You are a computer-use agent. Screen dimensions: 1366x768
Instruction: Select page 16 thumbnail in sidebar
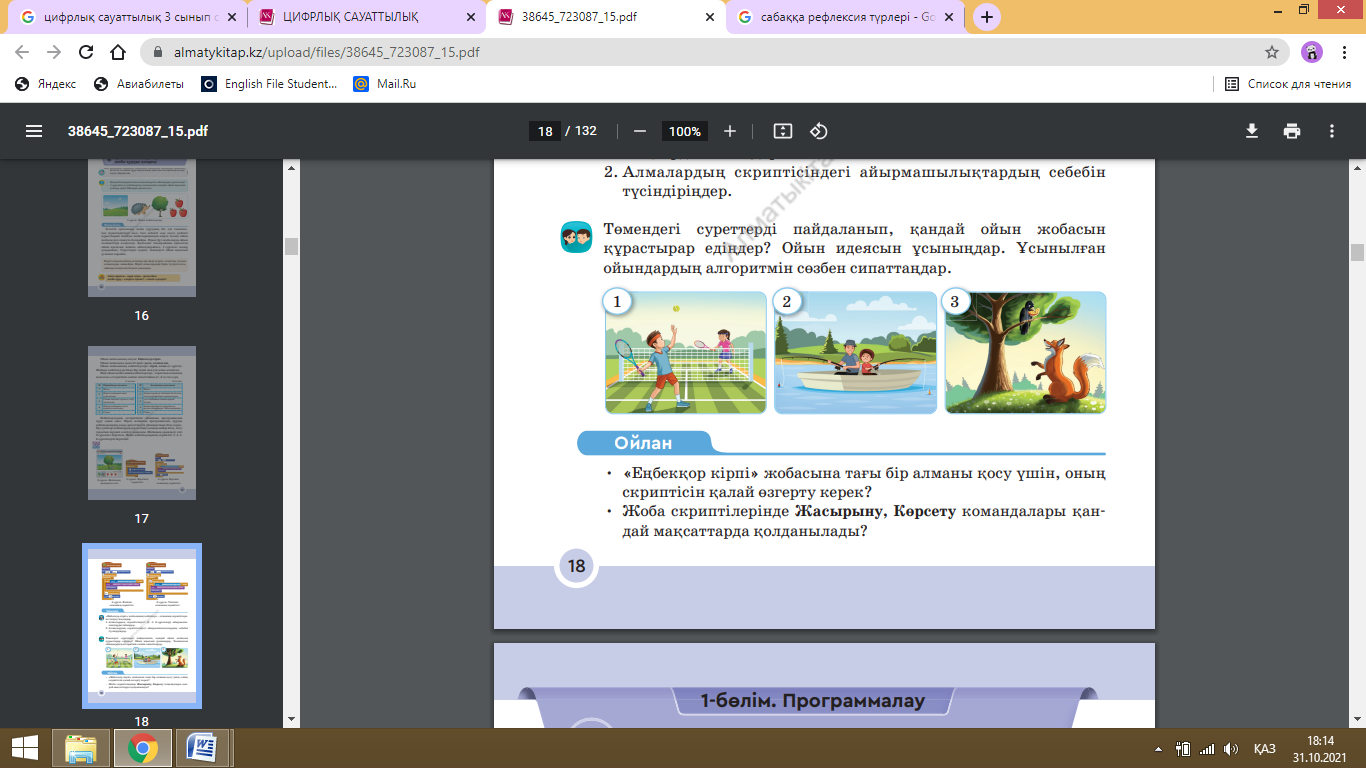click(x=141, y=228)
